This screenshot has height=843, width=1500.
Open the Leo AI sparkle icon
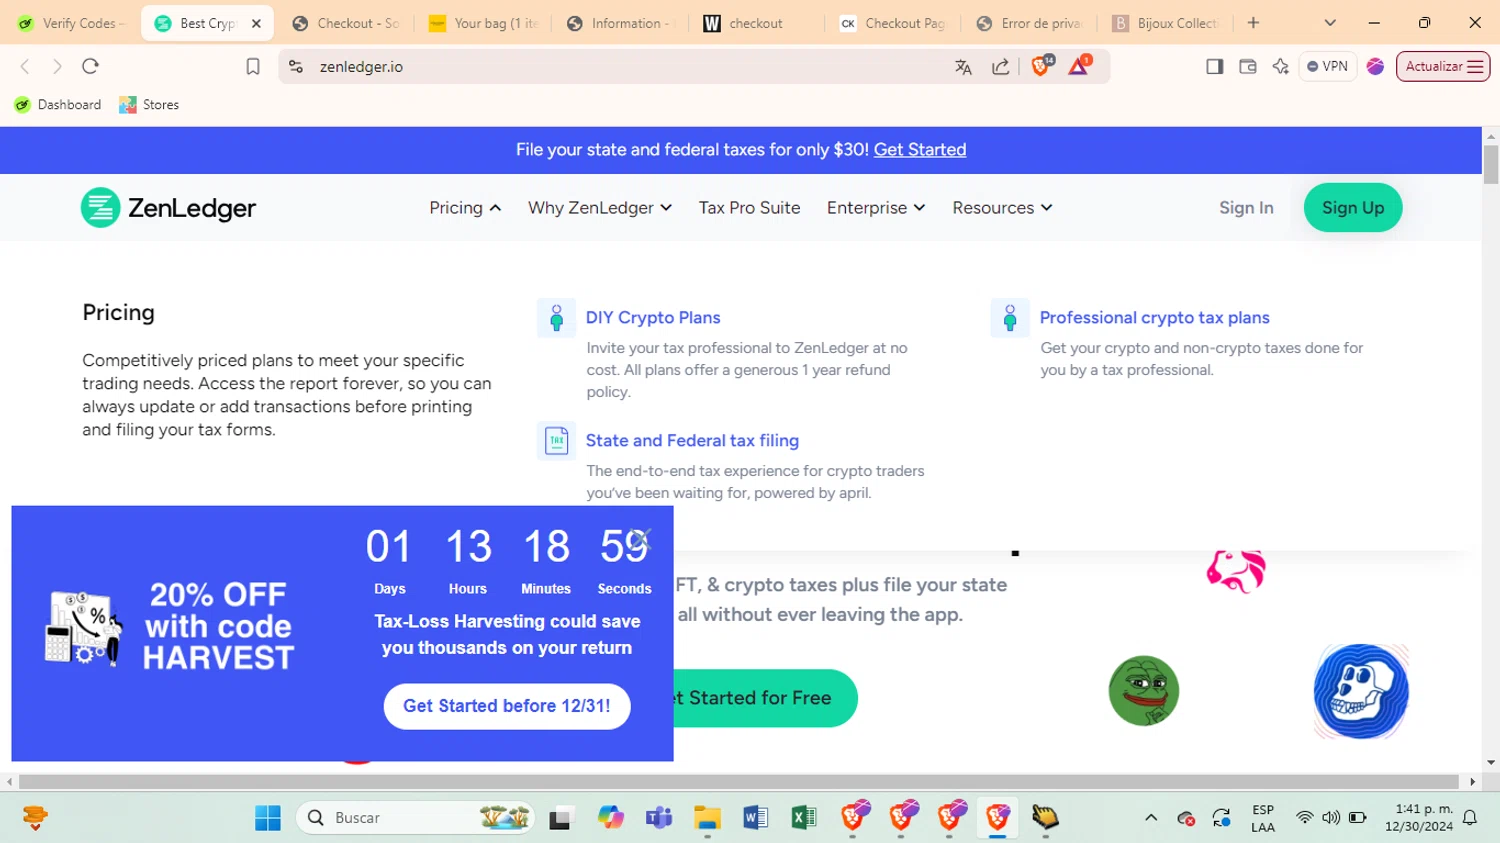[x=1280, y=66]
